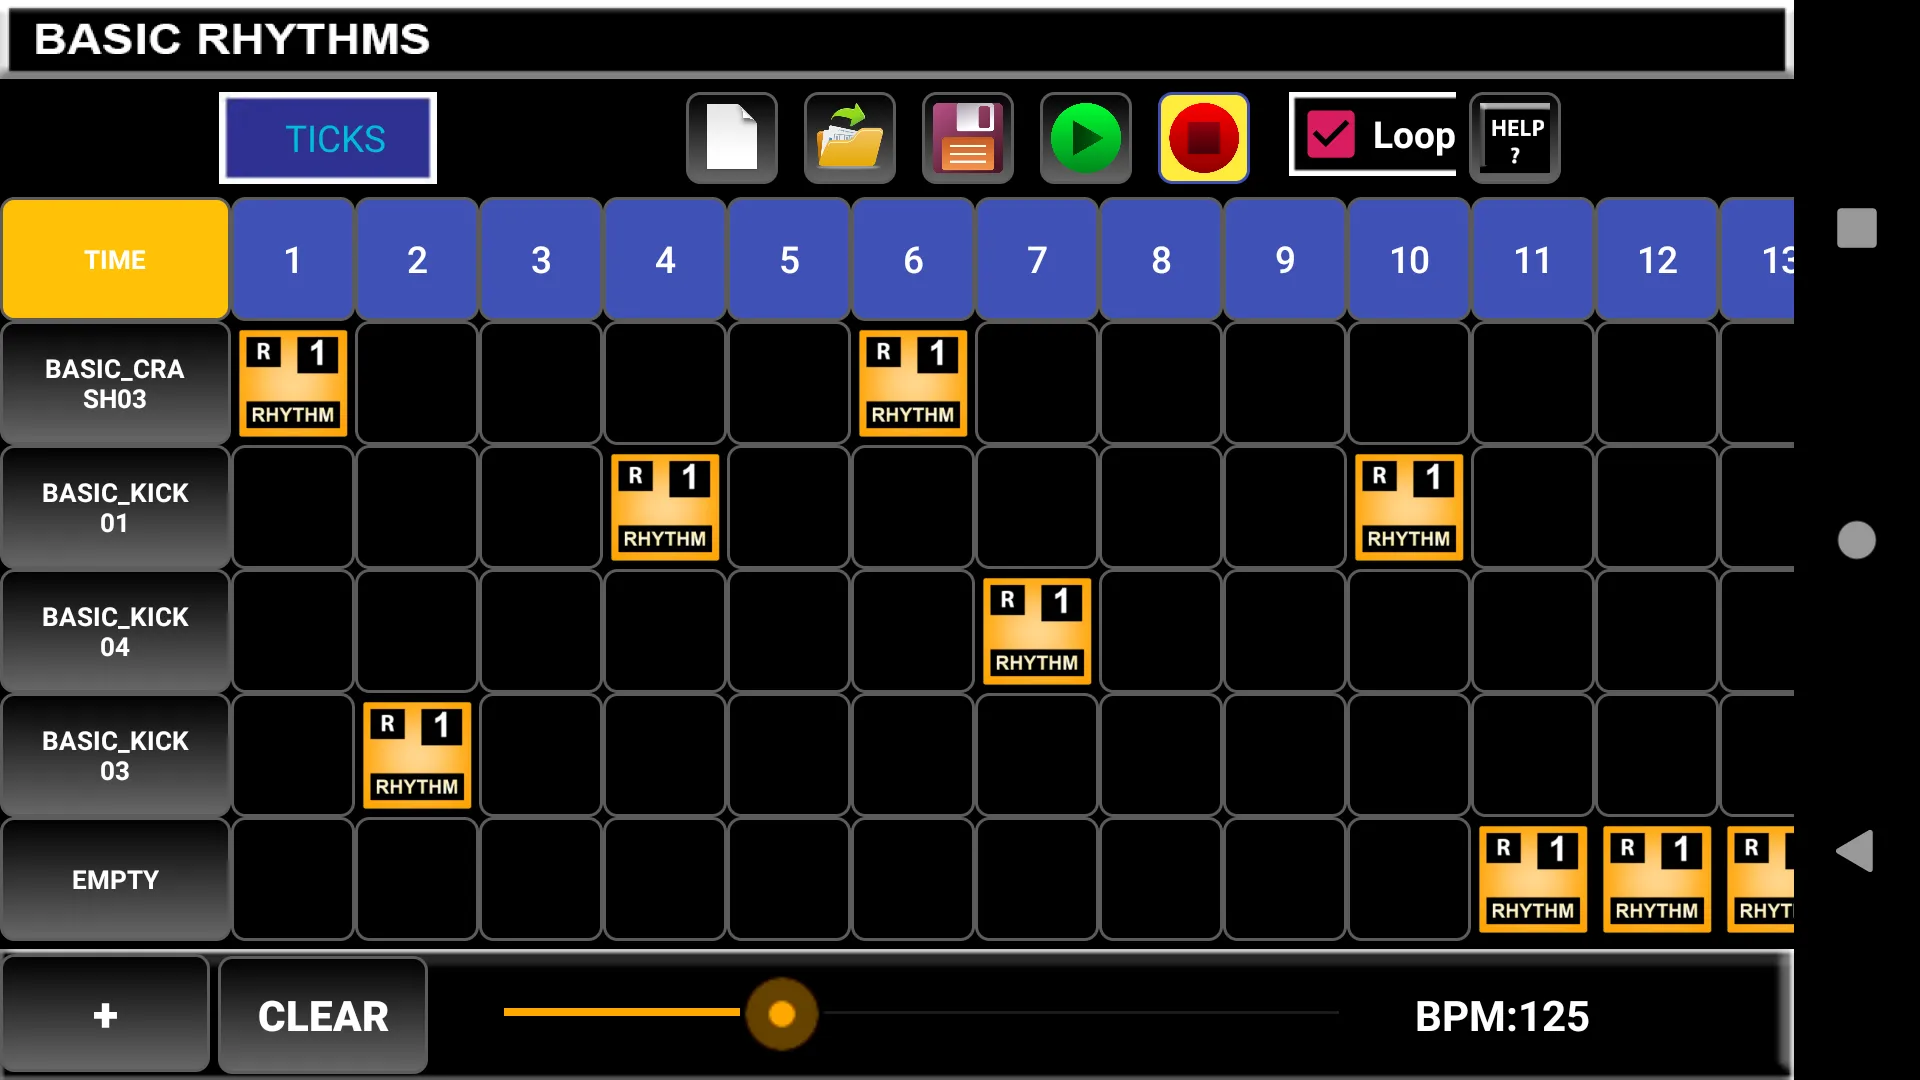Select the TIME column header tab
The width and height of the screenshot is (1920, 1080).
tap(115, 260)
